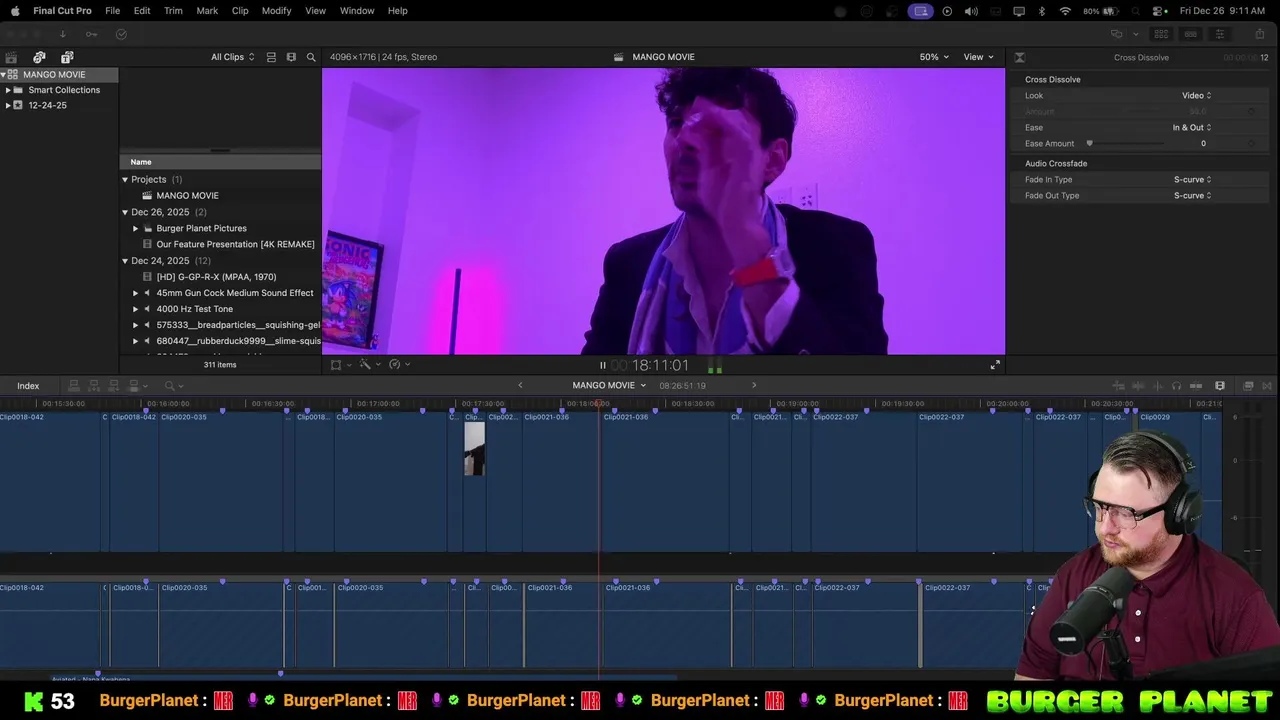The width and height of the screenshot is (1280, 720).
Task: Open the Libraries sidebar icon
Action: click(x=11, y=57)
